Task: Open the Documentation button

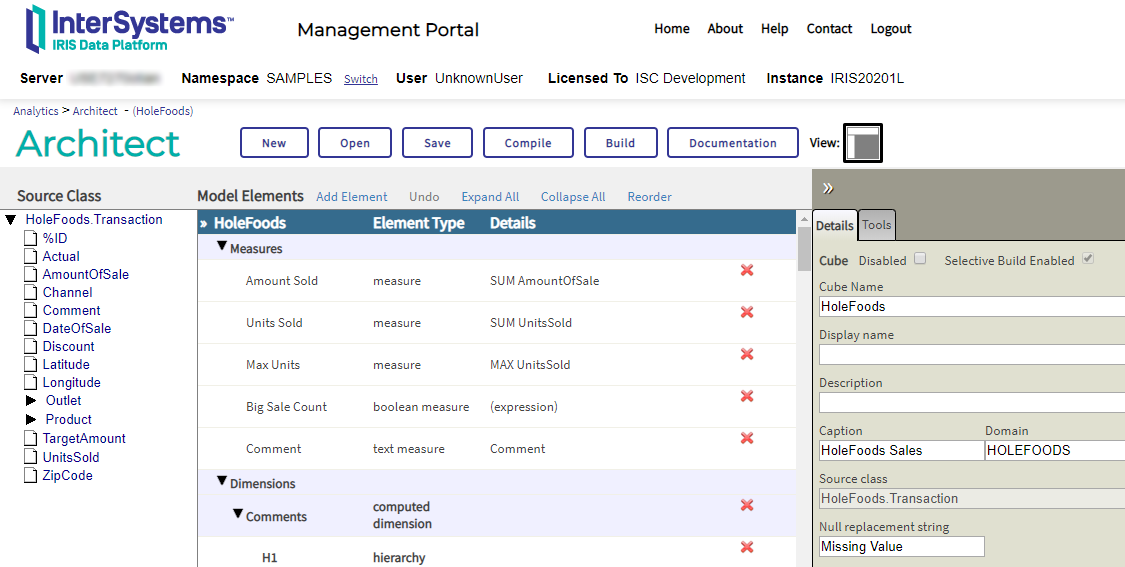Action: [733, 143]
